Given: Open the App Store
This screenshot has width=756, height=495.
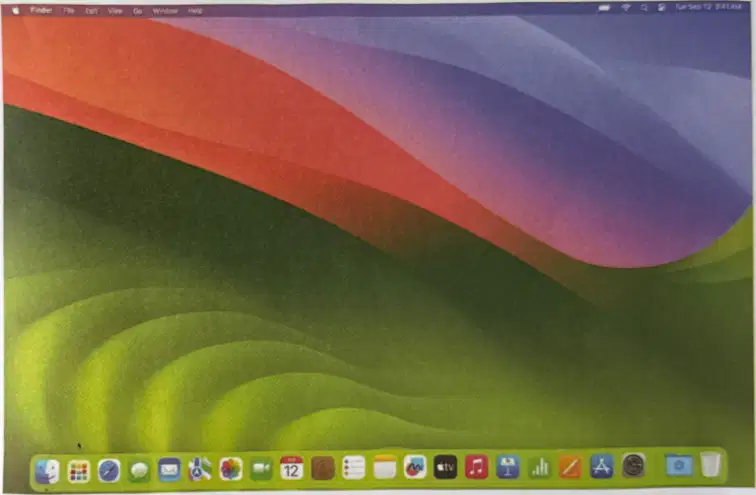Looking at the screenshot, I should point(602,466).
